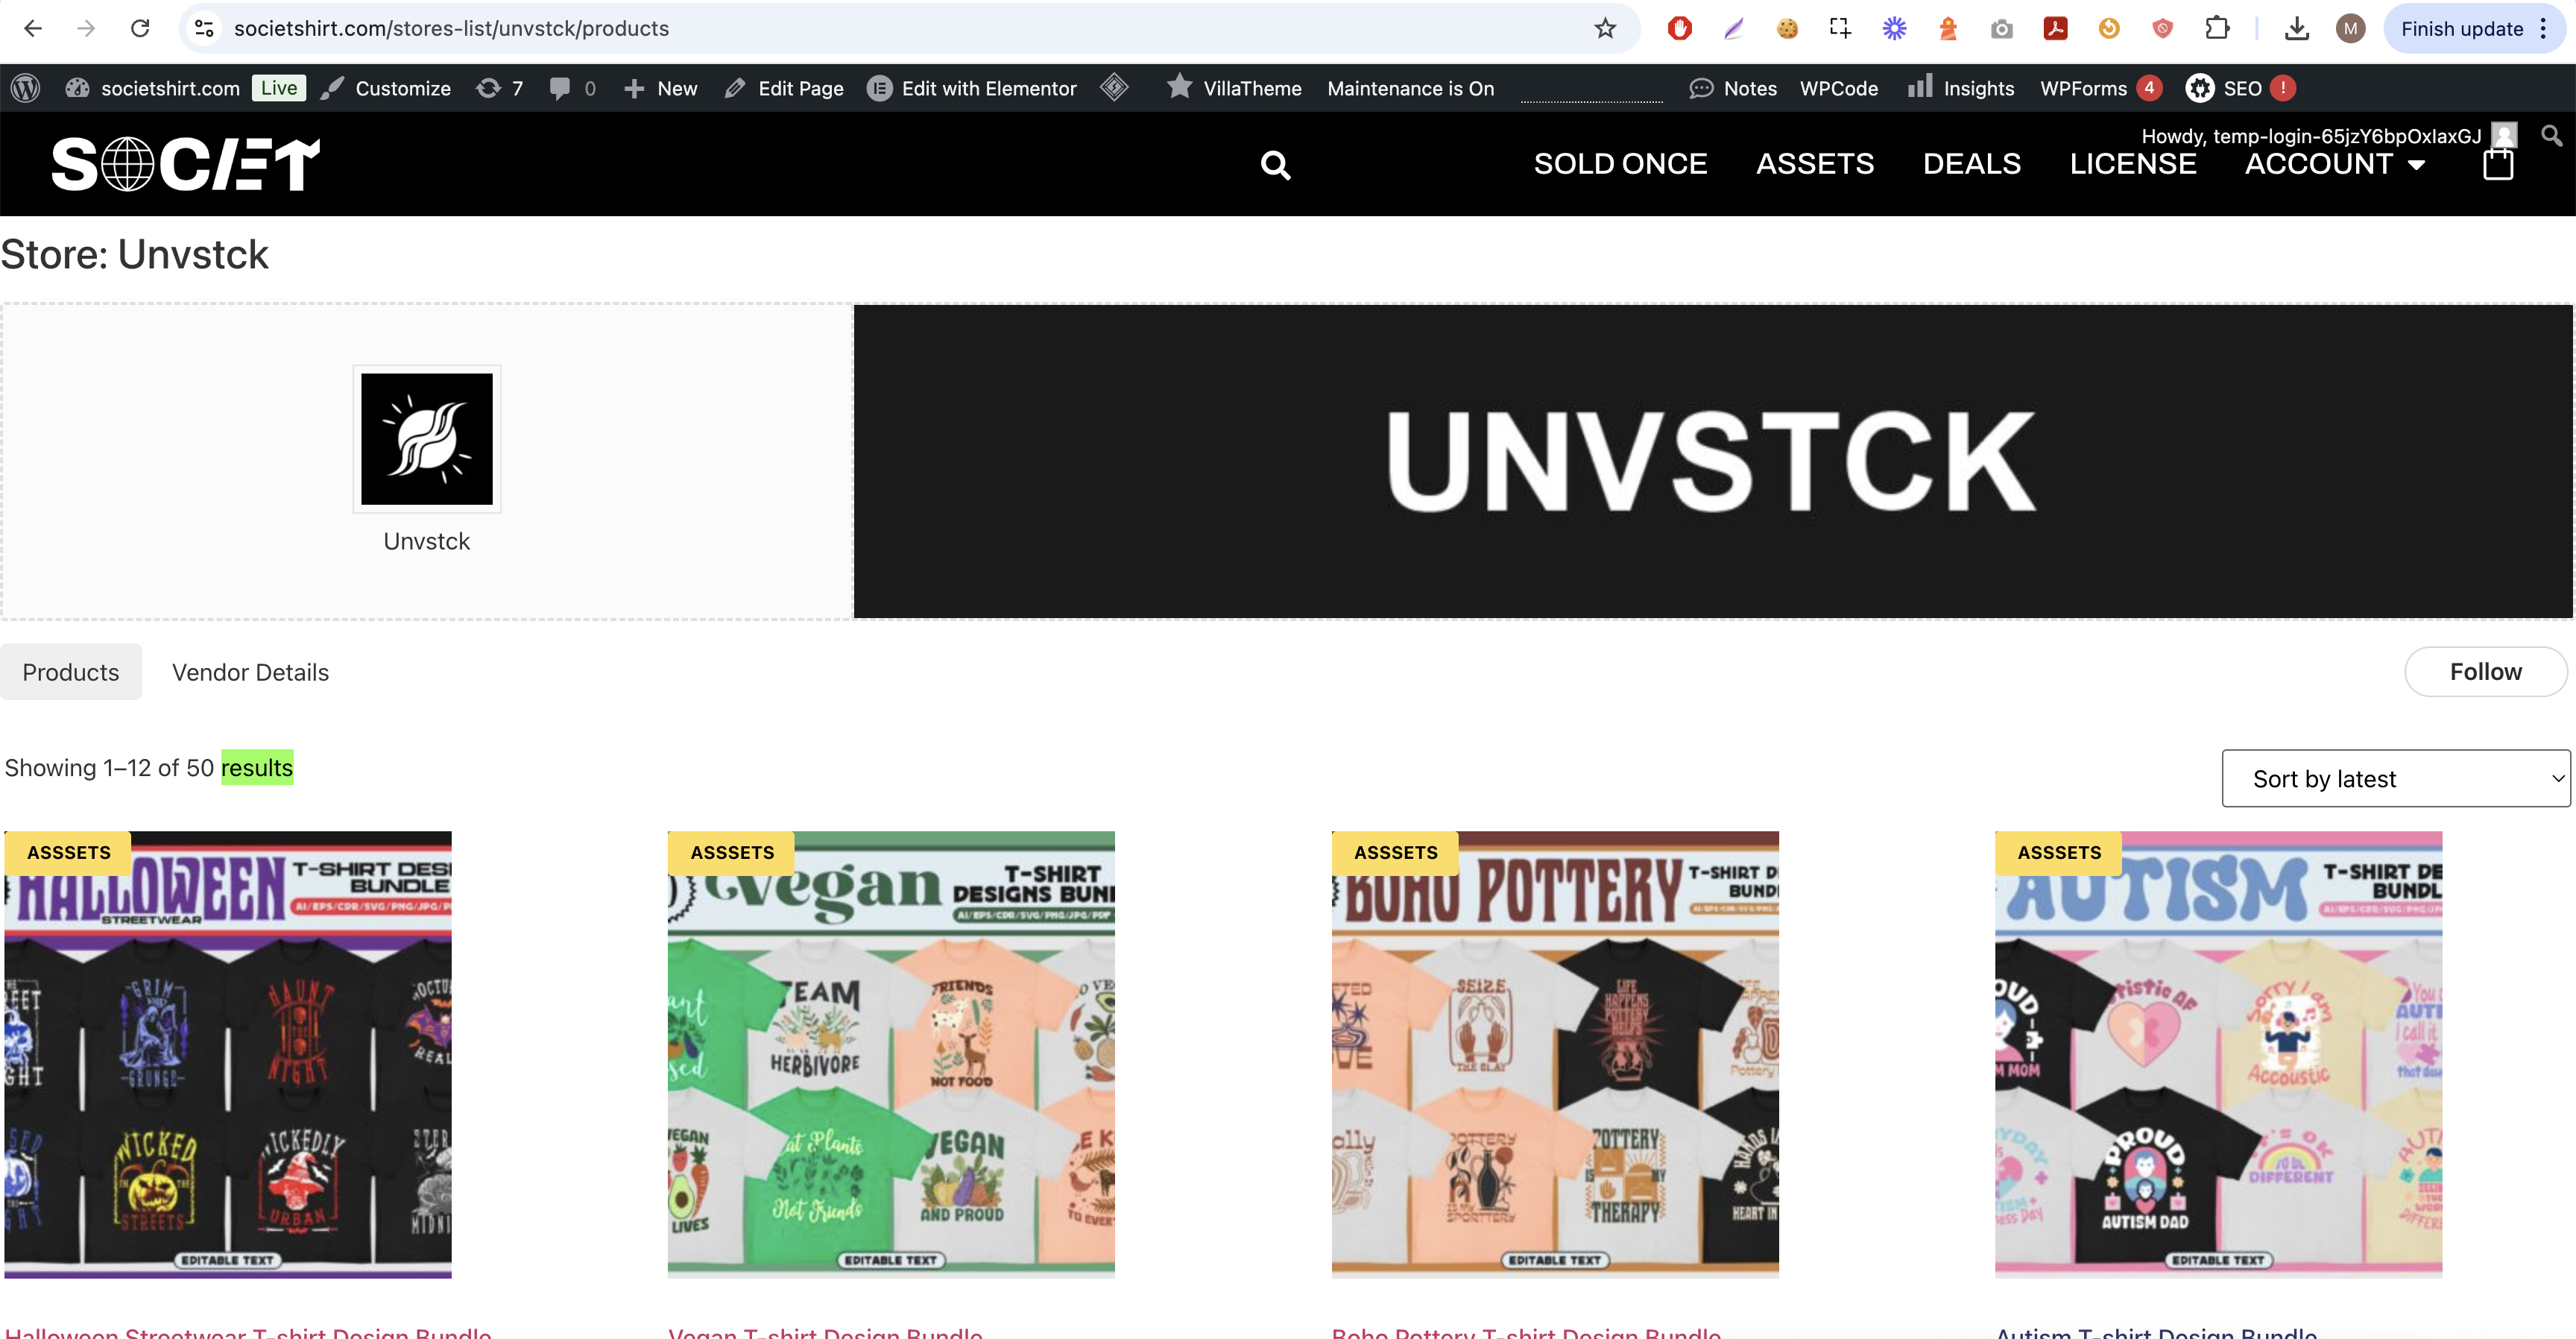Click Finish update button
This screenshot has height=1339, width=2576.
(x=2463, y=28)
